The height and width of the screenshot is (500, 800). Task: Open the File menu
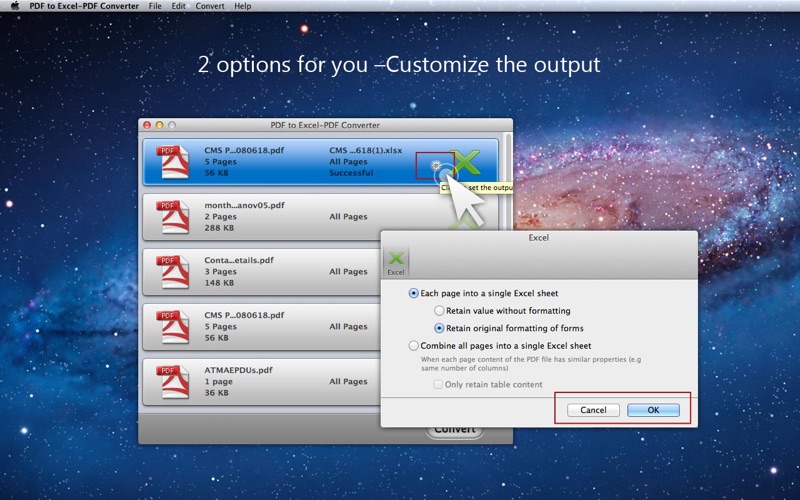click(155, 6)
